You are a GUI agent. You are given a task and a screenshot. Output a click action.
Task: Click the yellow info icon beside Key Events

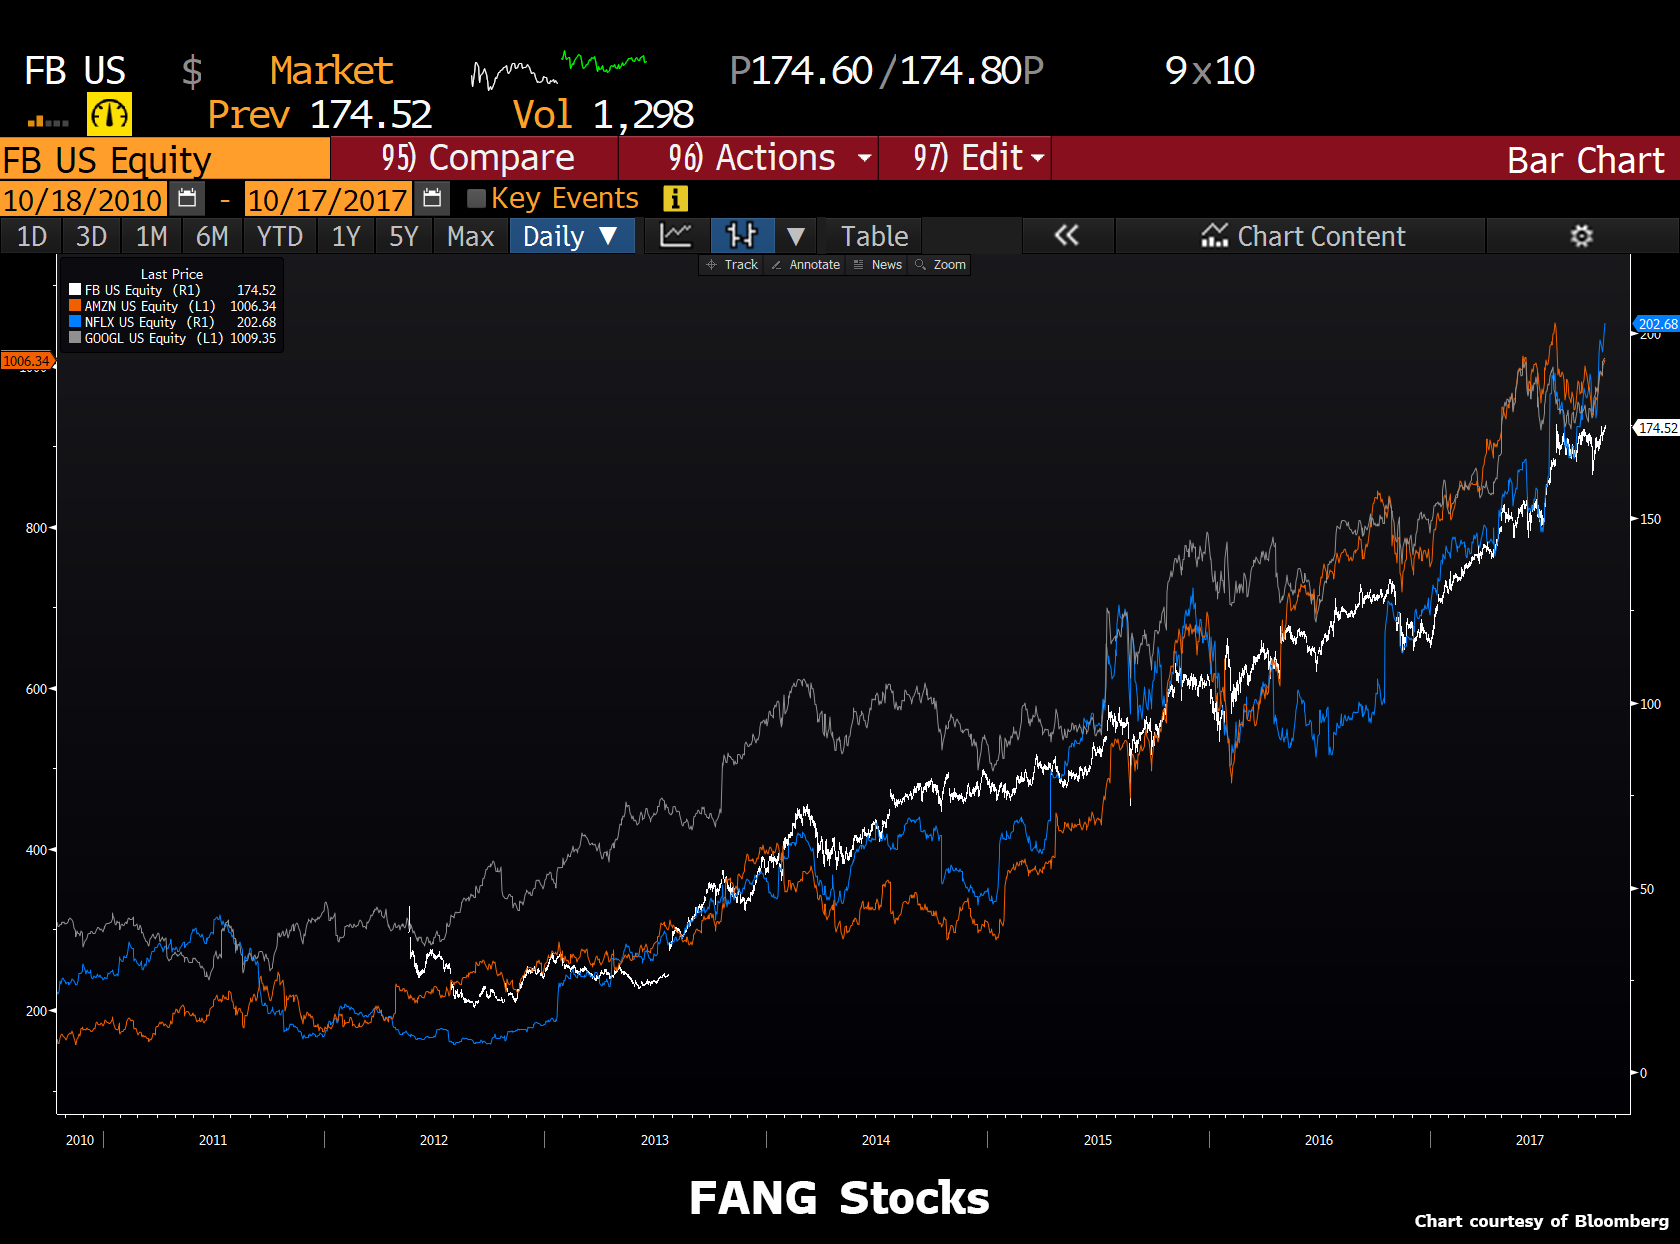coord(676,198)
